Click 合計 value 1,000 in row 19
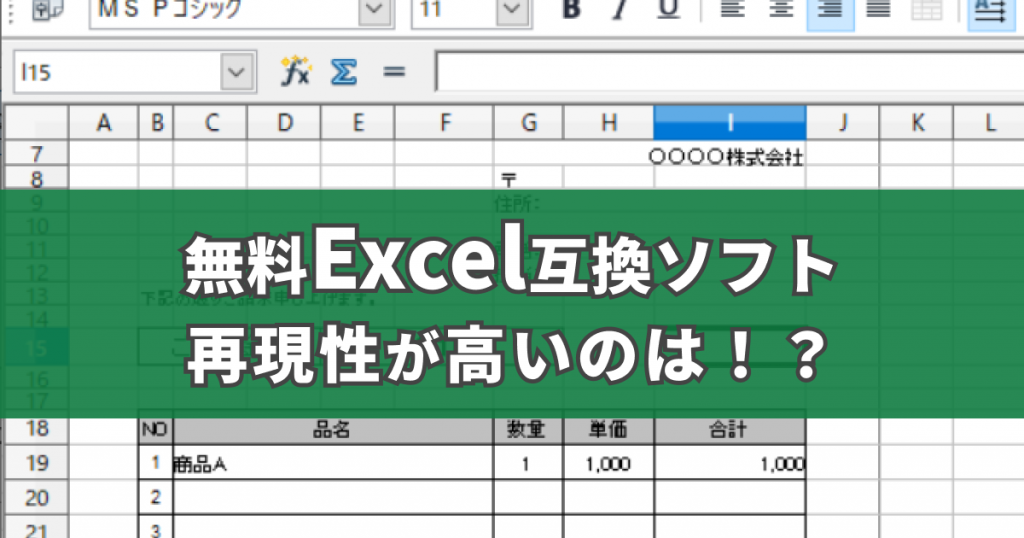The height and width of the screenshot is (538, 1024). (x=730, y=464)
